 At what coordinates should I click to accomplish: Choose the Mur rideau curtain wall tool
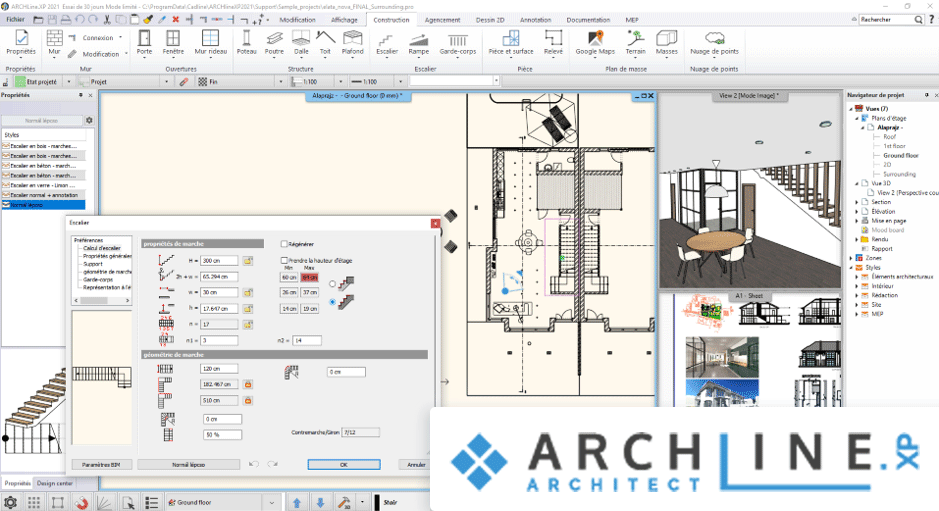(x=210, y=43)
